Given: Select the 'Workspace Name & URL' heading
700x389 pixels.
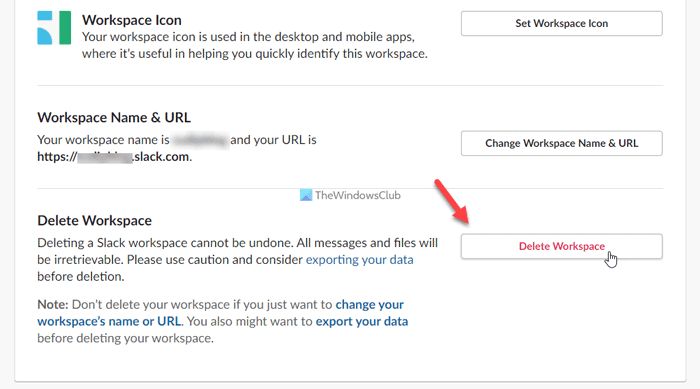Looking at the screenshot, I should pos(114,117).
